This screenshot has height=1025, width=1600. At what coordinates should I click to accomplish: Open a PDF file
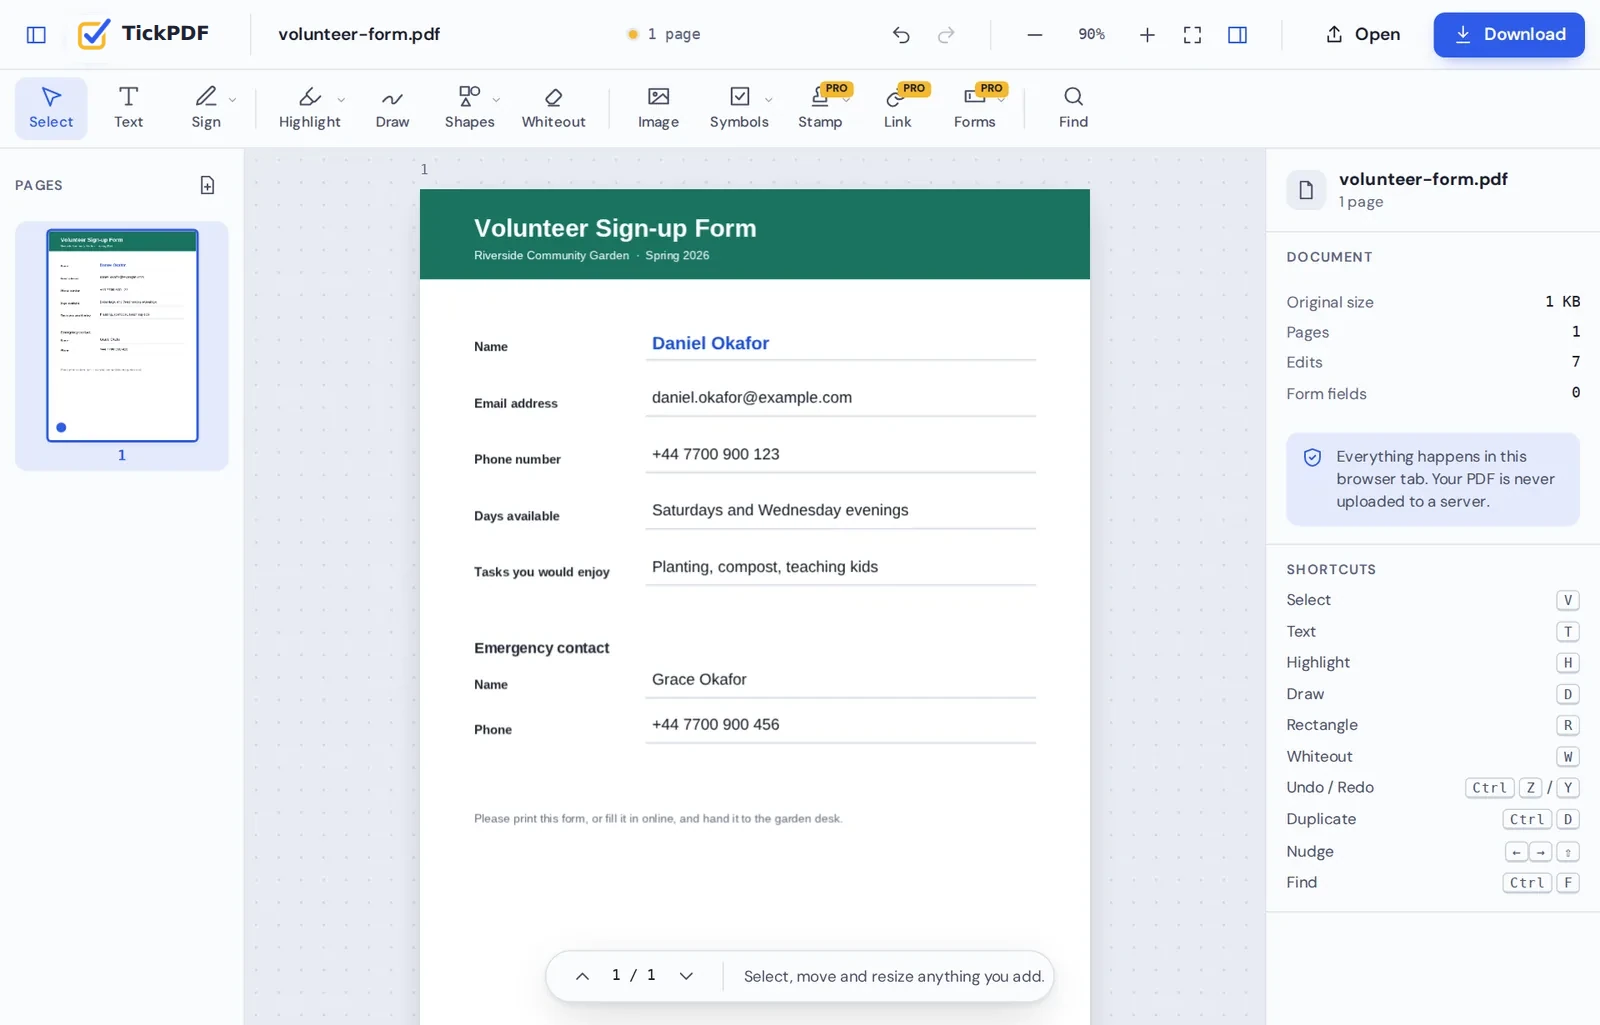pyautogui.click(x=1362, y=34)
